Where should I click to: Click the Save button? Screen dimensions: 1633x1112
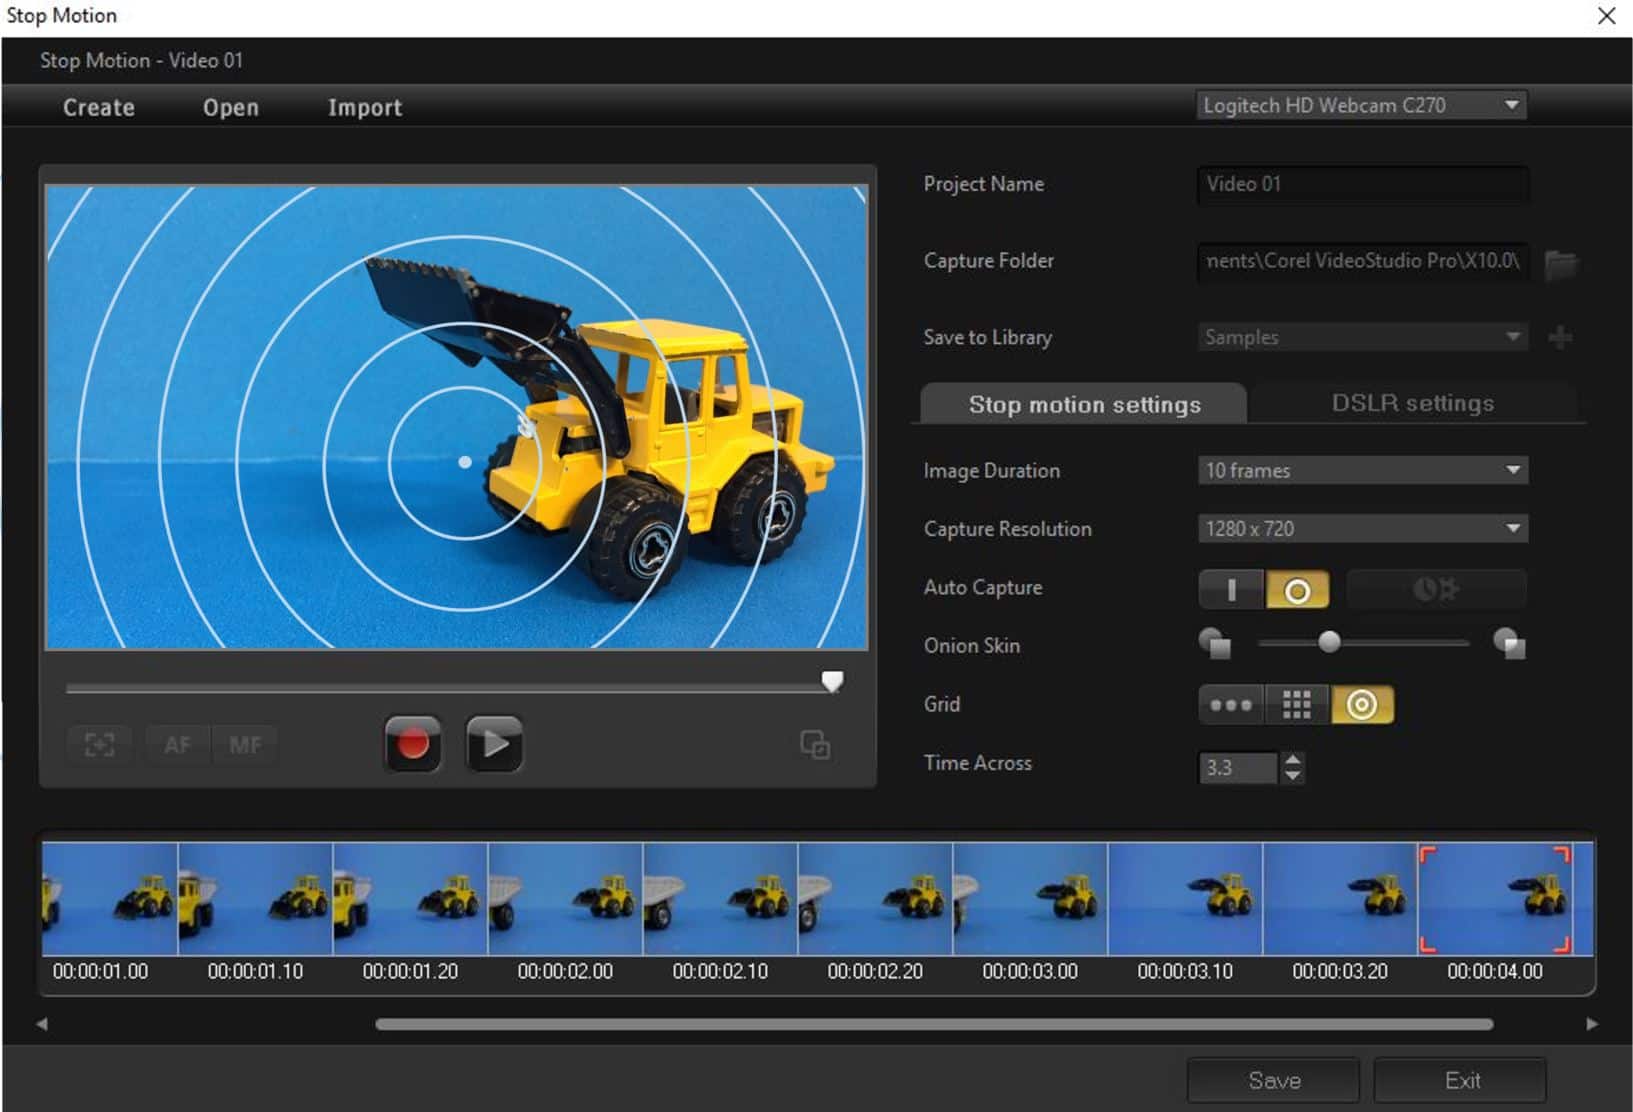point(1273,1080)
